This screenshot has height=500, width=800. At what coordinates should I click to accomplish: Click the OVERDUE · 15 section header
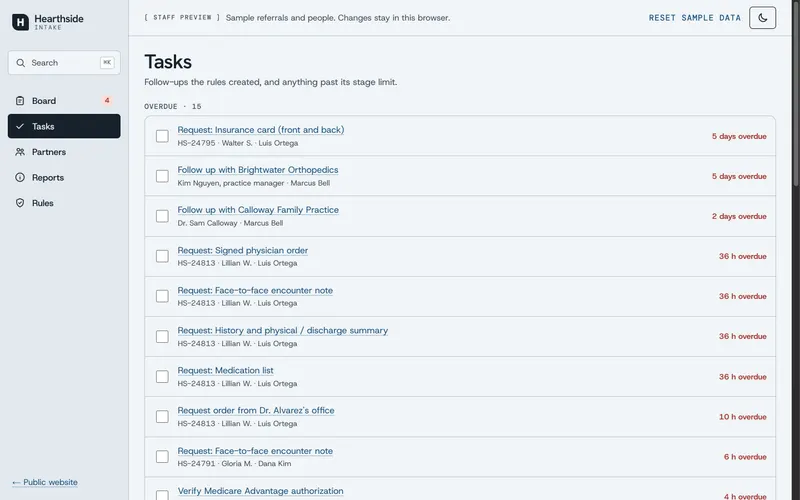click(x=173, y=107)
